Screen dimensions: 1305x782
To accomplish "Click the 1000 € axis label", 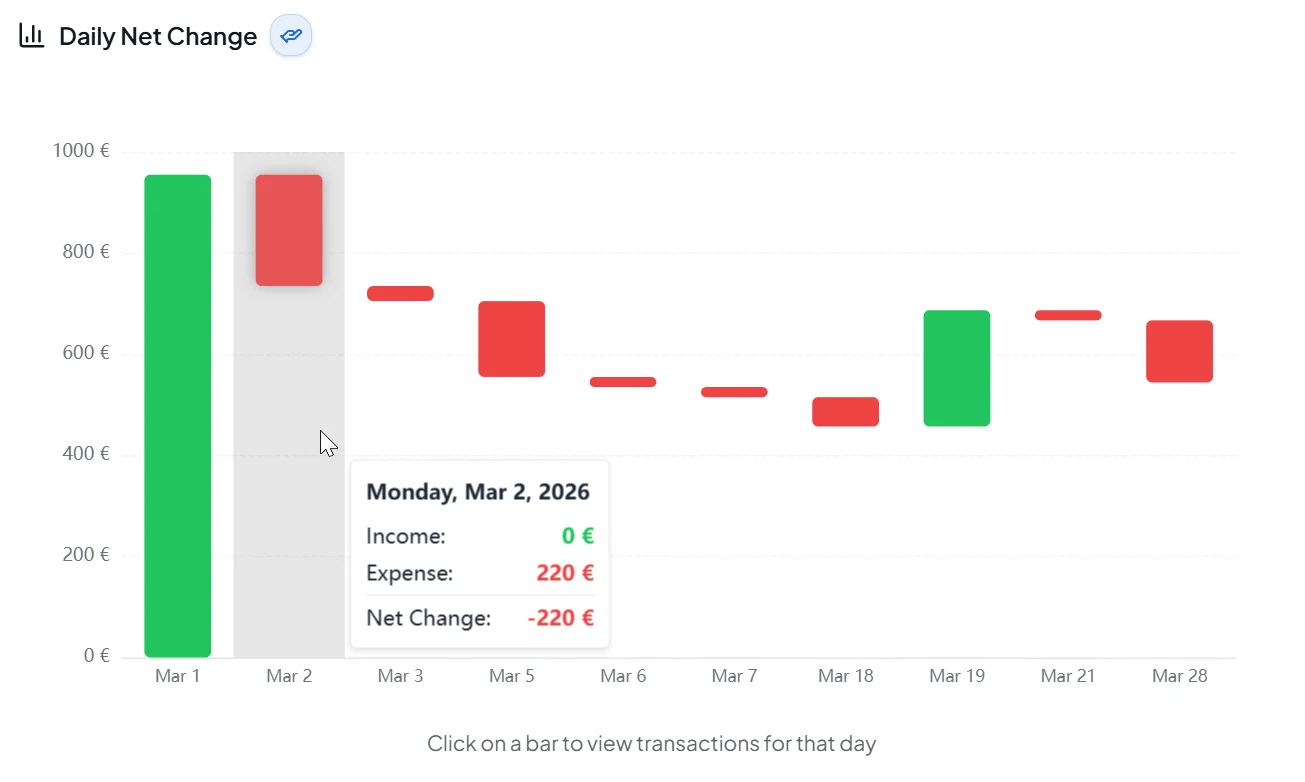I will point(80,150).
